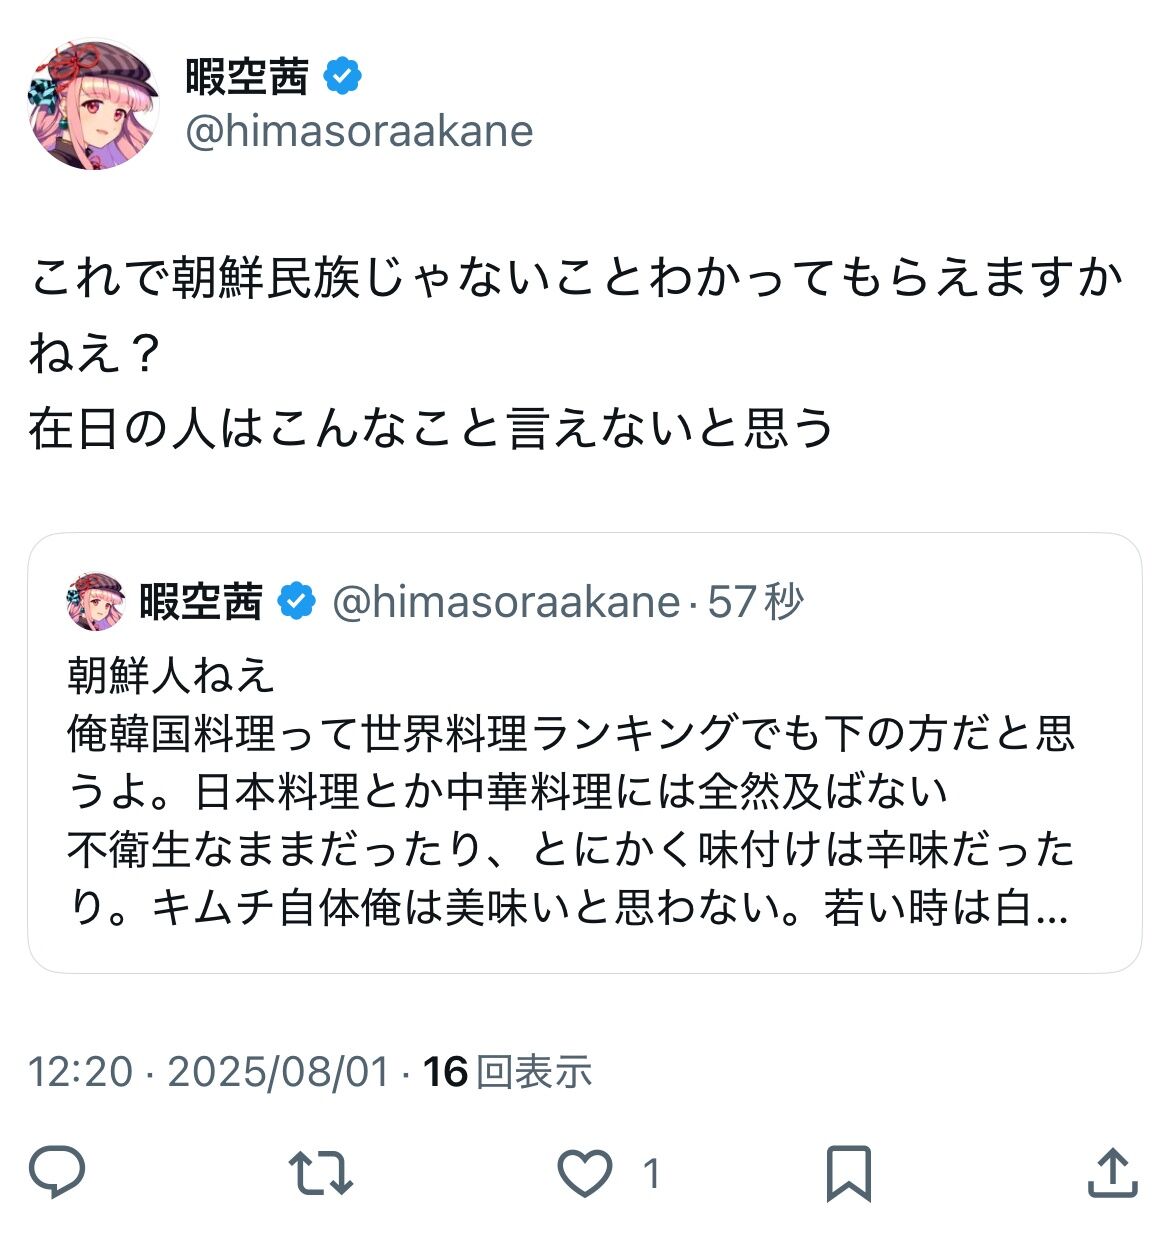Click the 57秒 timestamp on the quoted post
Image resolution: width=1170 pixels, height=1257 pixels.
pos(755,601)
